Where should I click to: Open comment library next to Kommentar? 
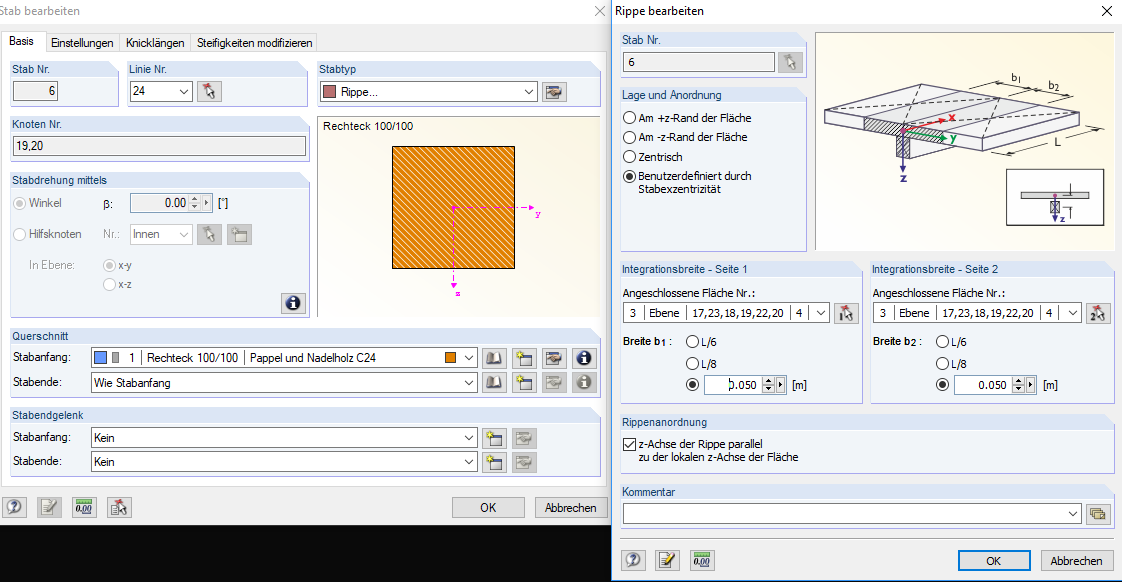pos(1098,513)
